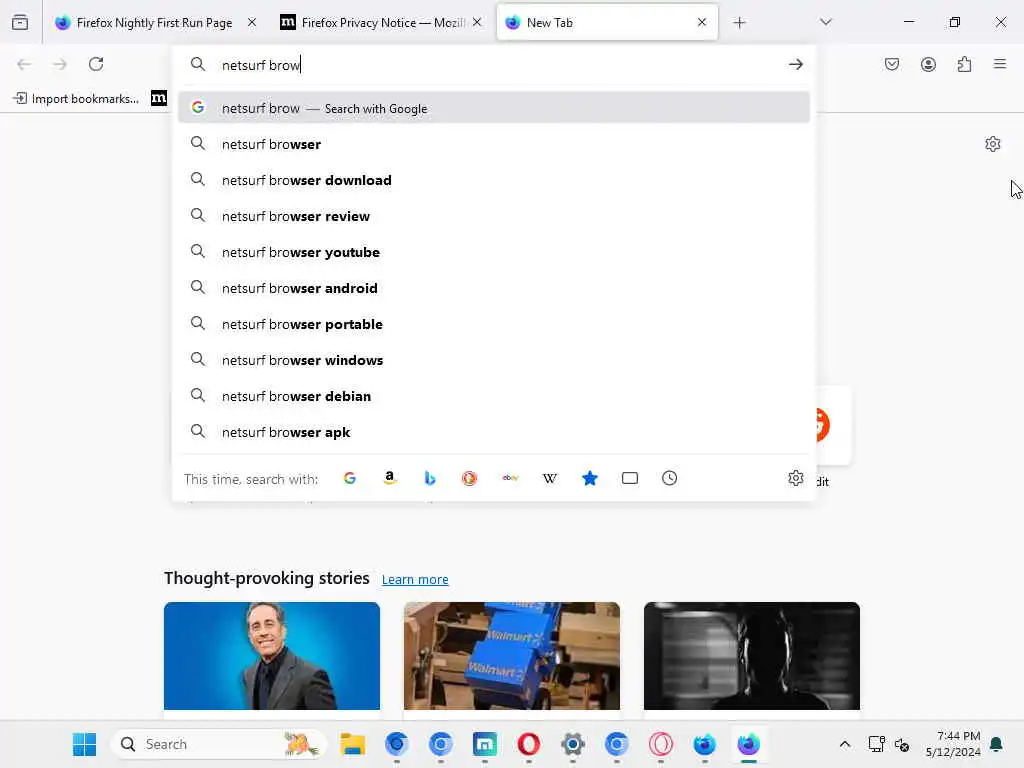Open a new tab with plus button

tap(739, 23)
